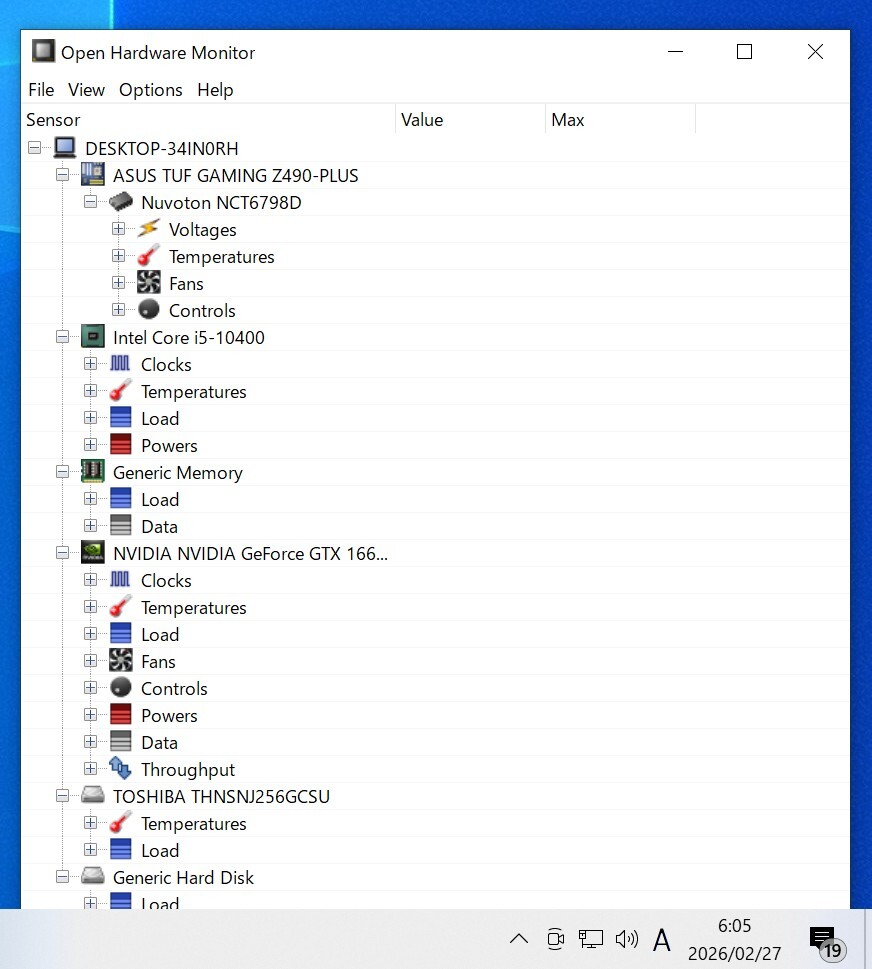Collapse the Nuvoton NCT6798D node
This screenshot has width=872, height=969.
tap(90, 201)
